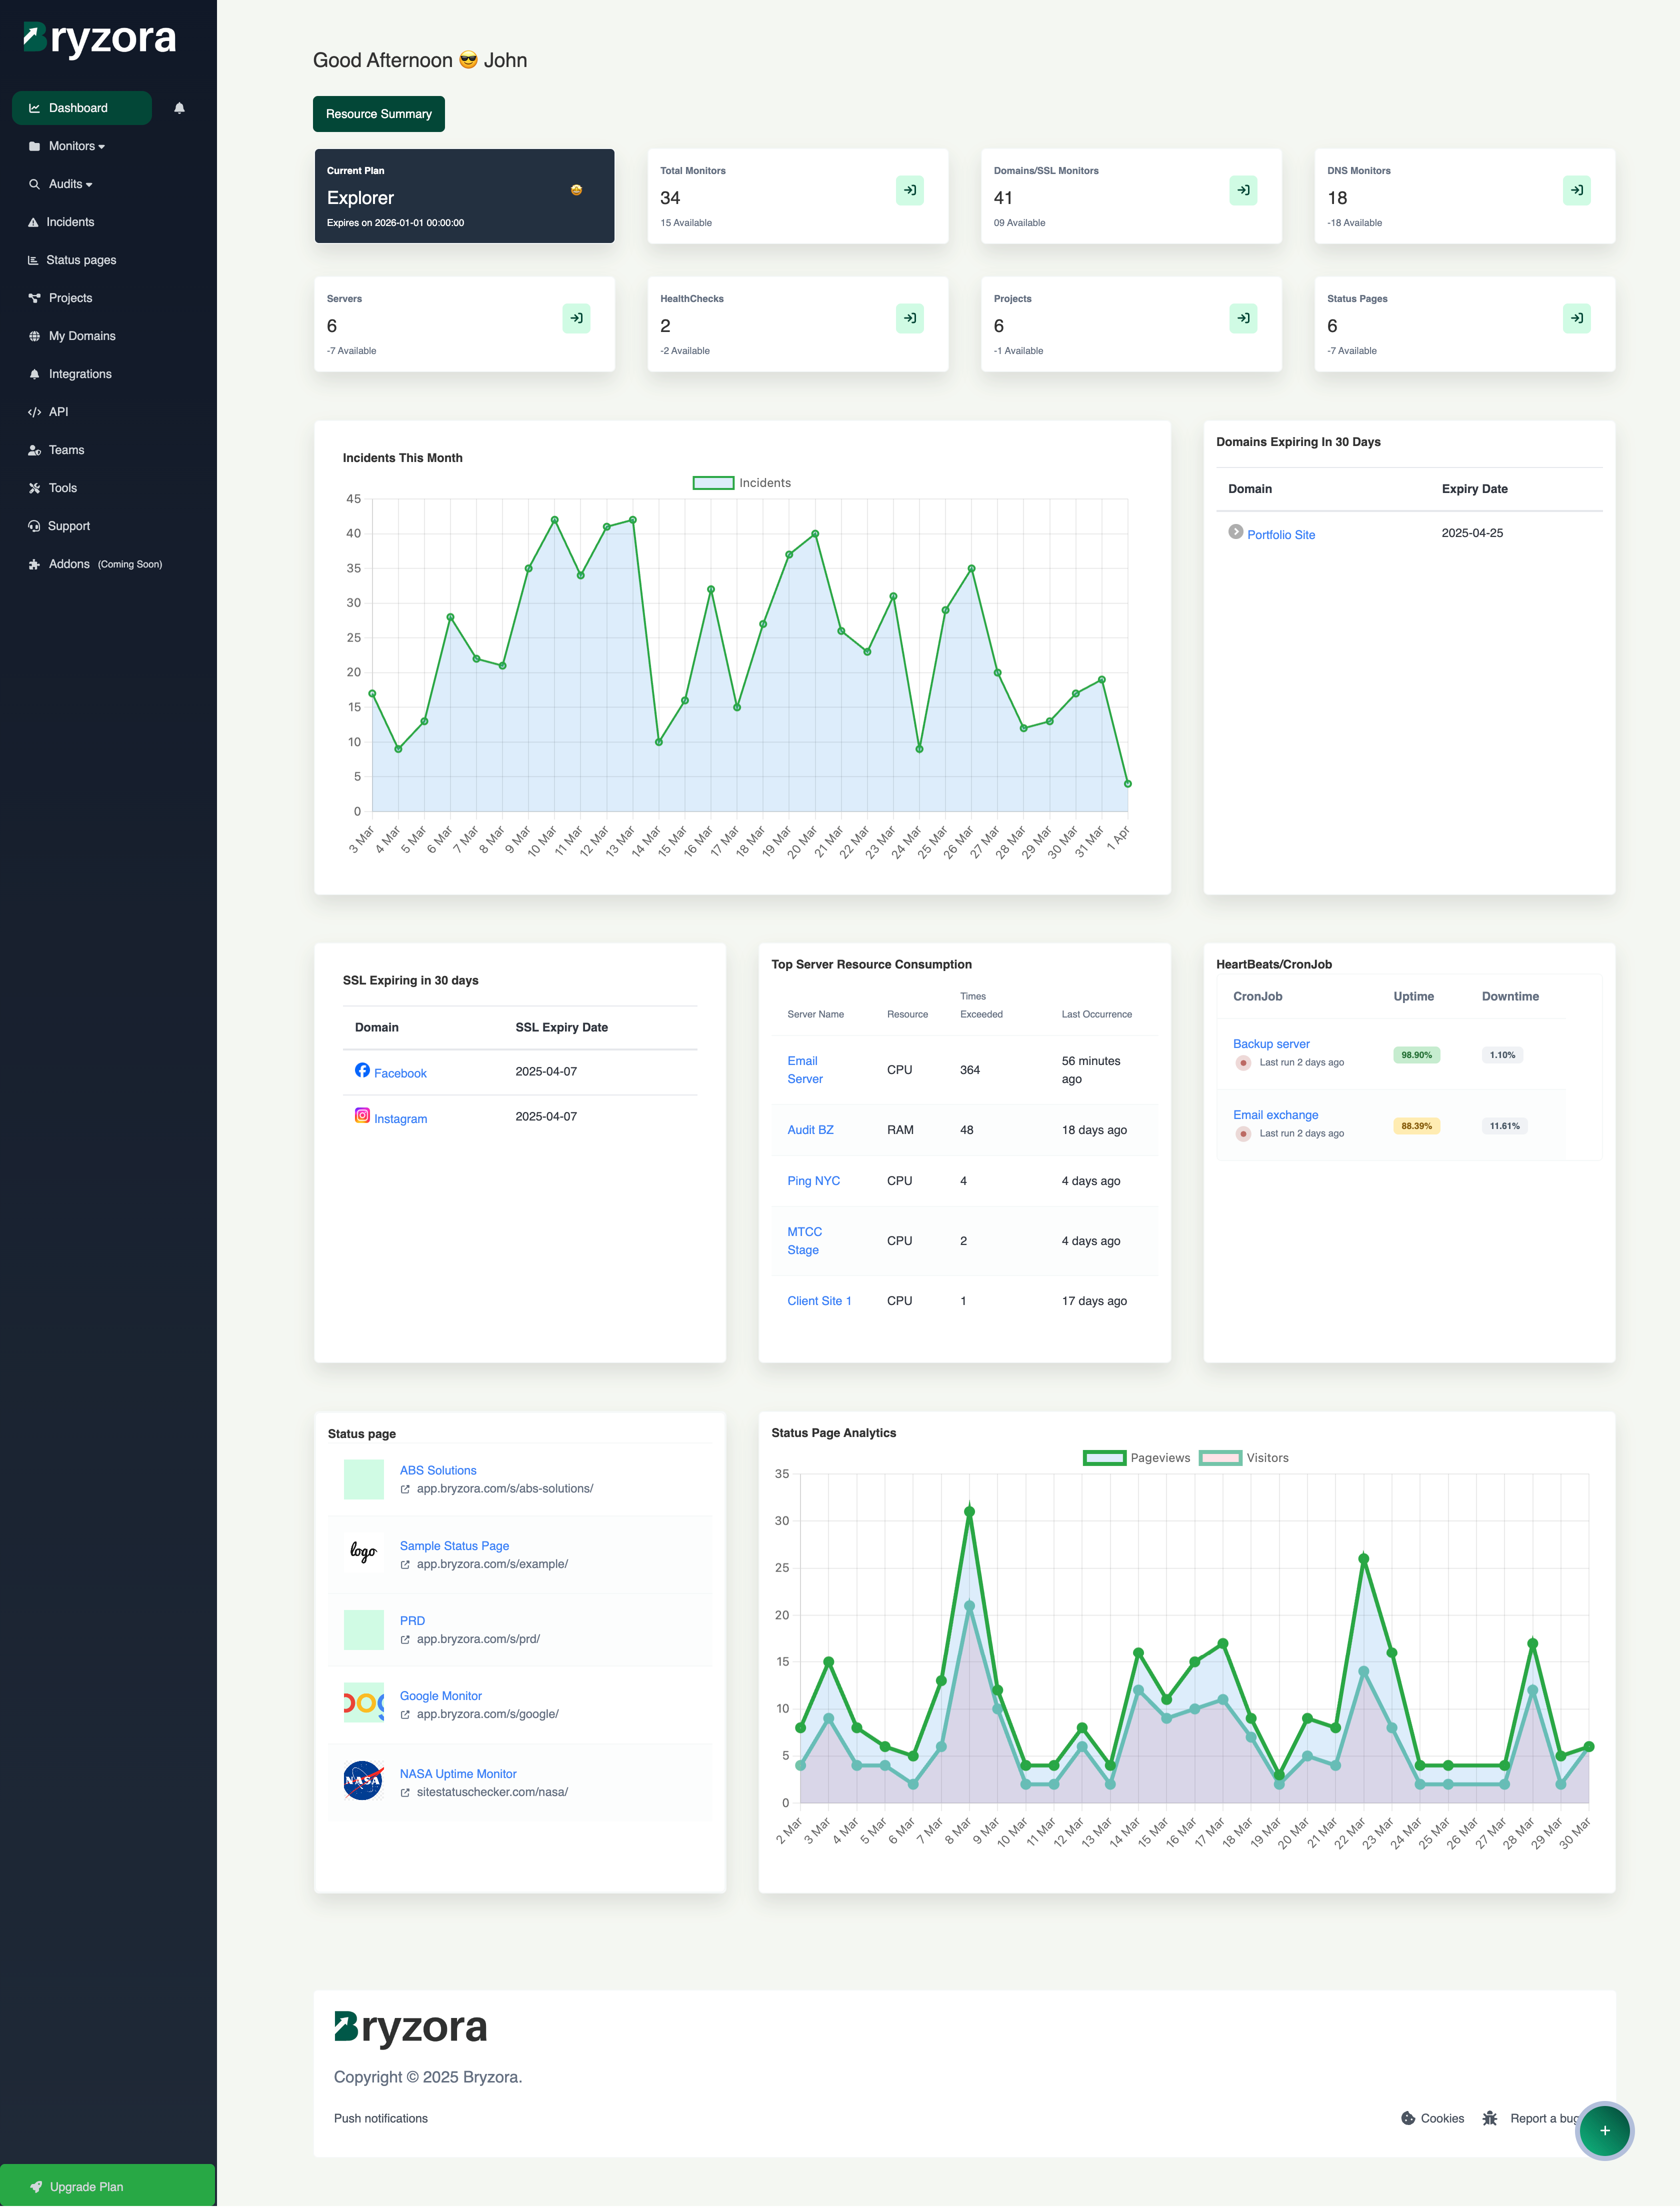Open the Audit BZ server link
This screenshot has width=1680, height=2207.
(810, 1130)
